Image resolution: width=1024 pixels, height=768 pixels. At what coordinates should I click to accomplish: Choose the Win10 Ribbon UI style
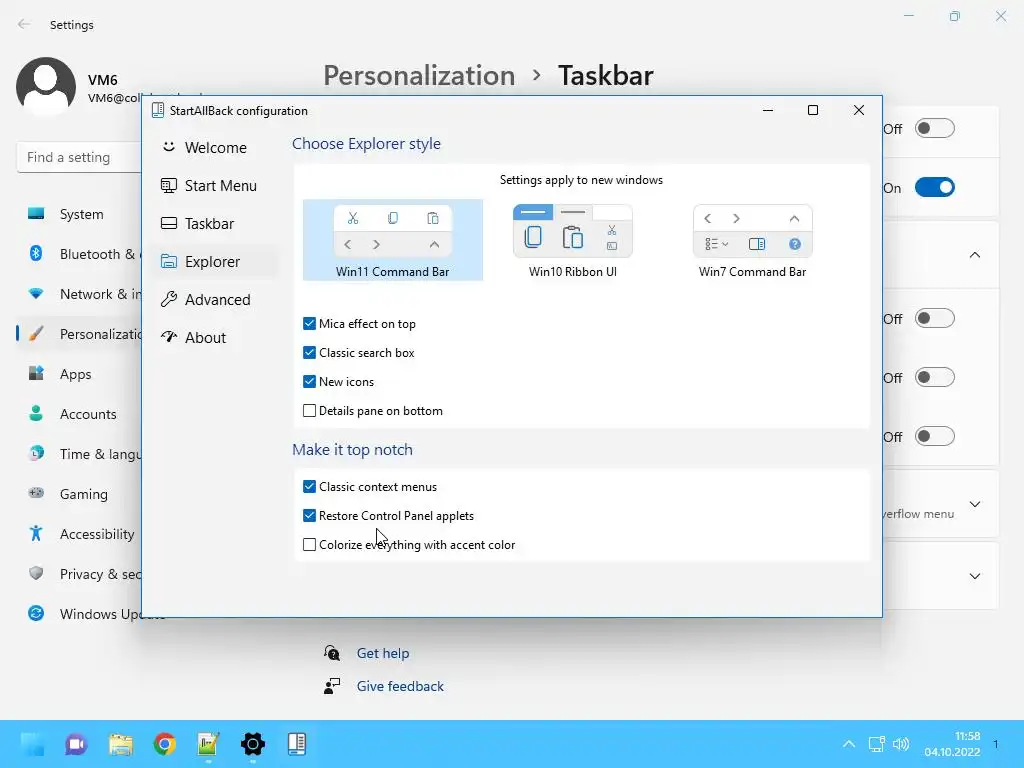pos(573,240)
